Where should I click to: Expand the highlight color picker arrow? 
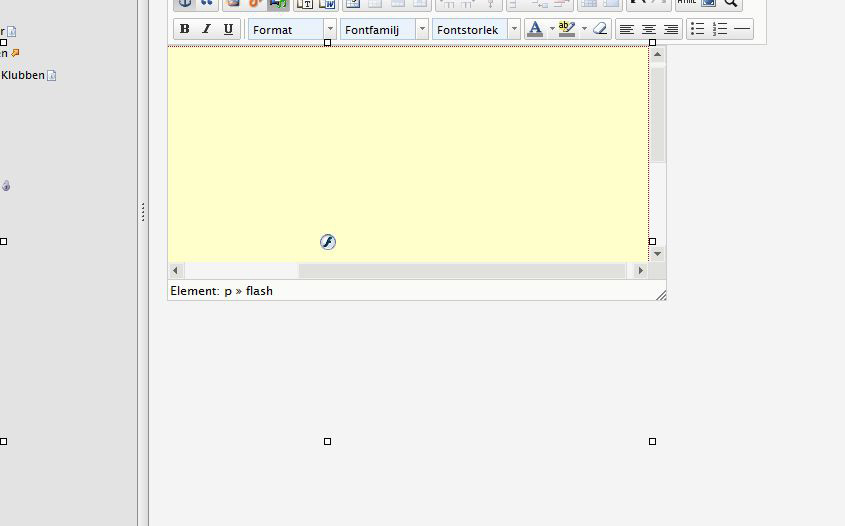pos(584,29)
